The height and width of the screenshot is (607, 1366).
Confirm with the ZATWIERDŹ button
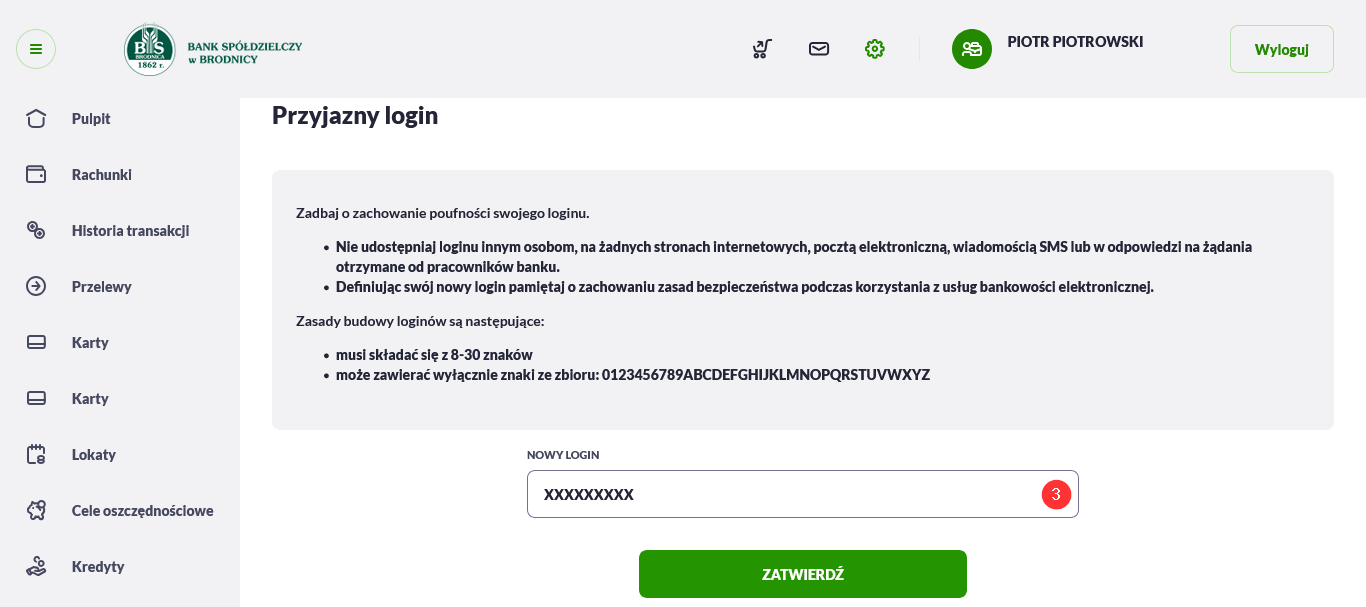point(803,574)
